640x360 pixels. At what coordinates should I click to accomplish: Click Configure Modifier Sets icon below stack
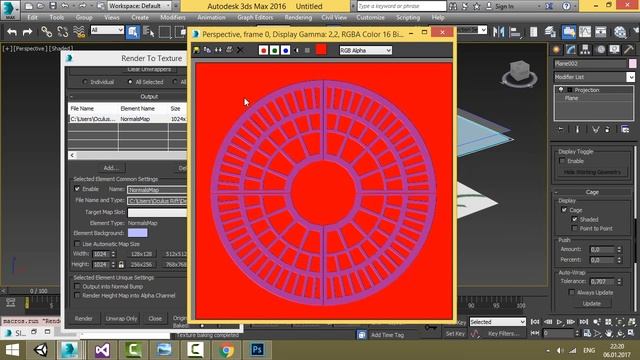(x=625, y=129)
